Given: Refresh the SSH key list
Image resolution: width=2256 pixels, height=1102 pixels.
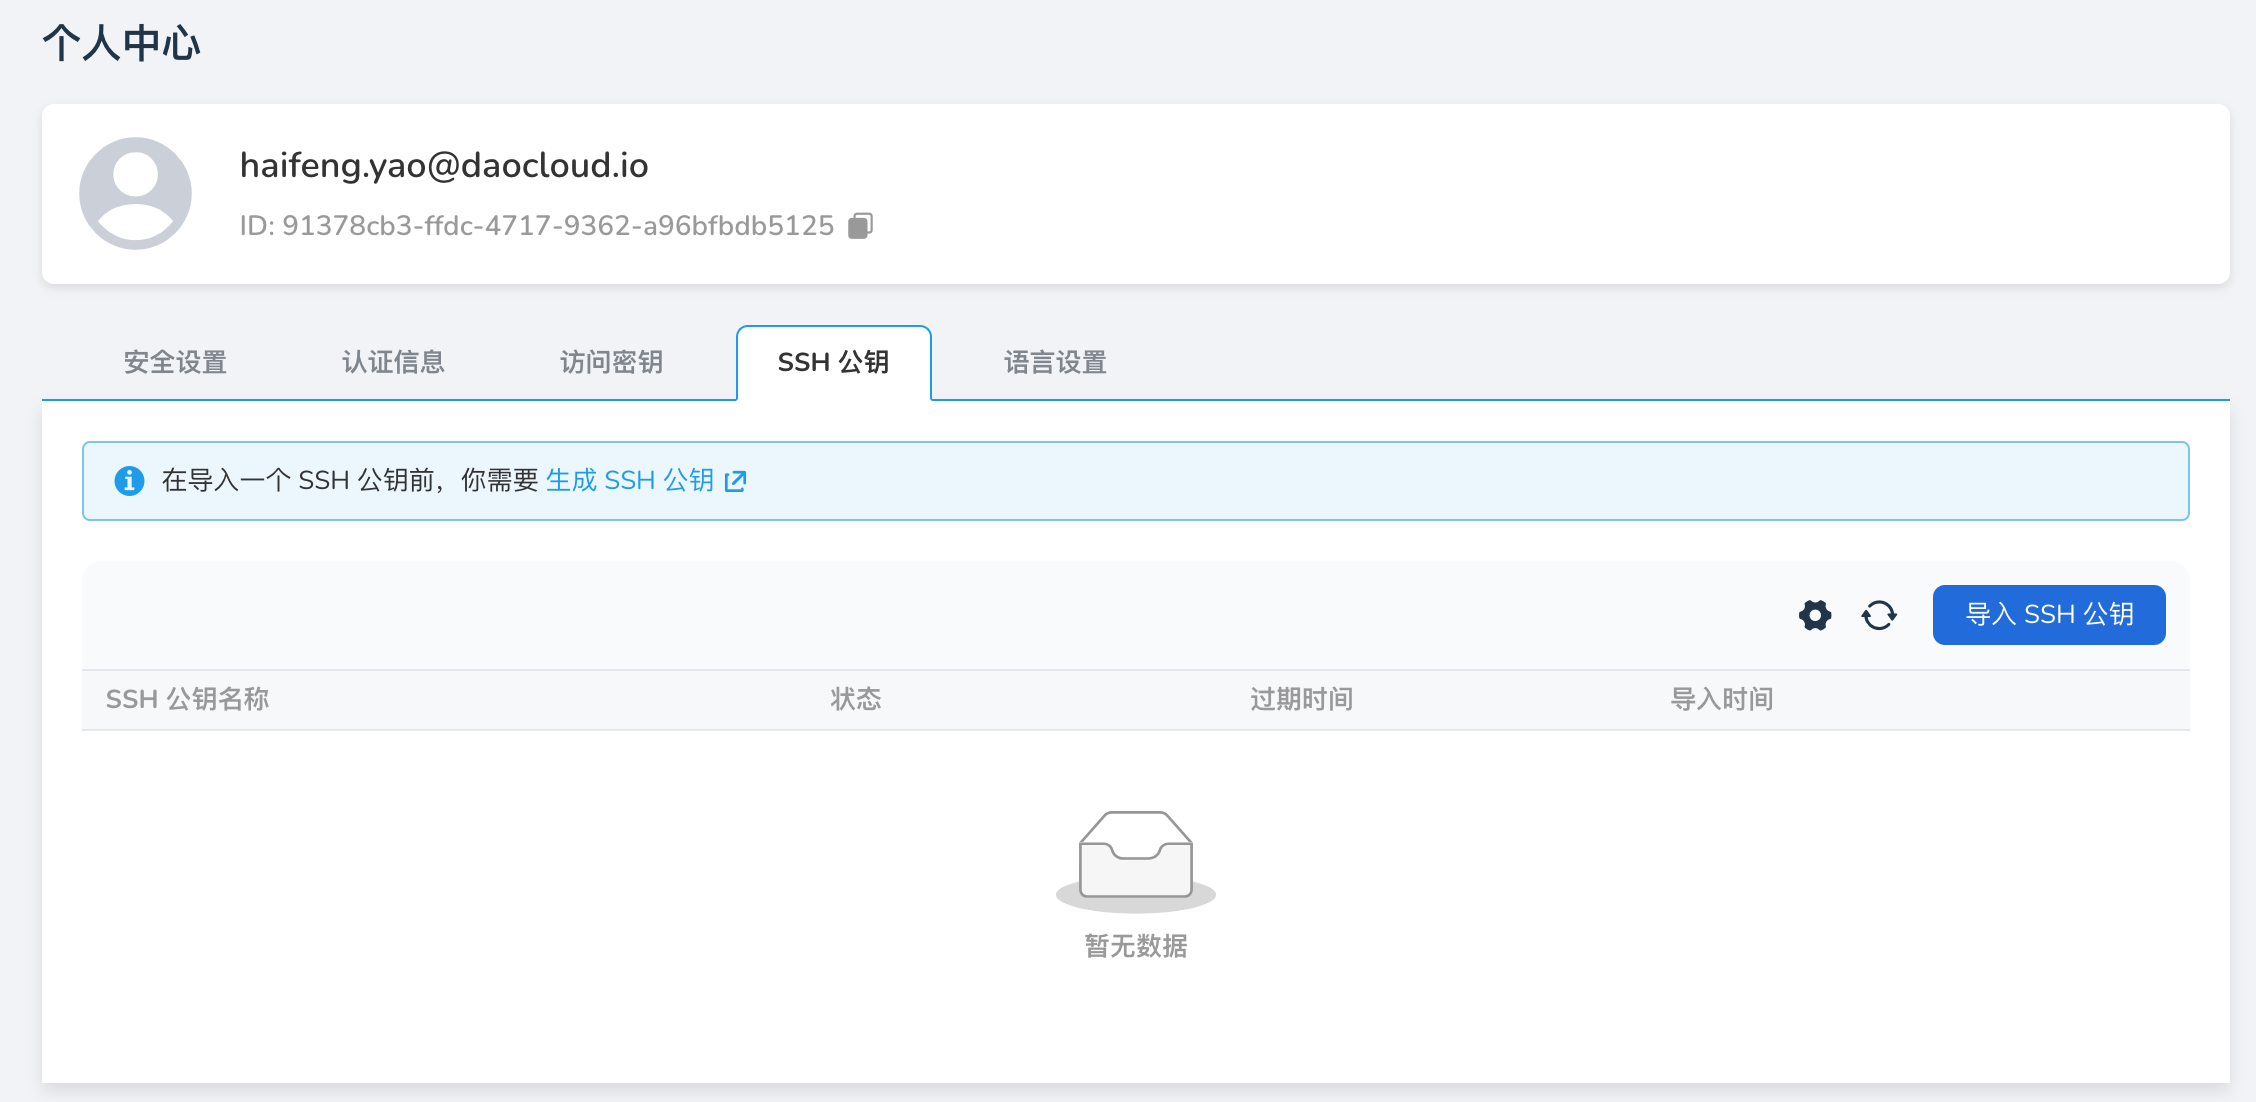Looking at the screenshot, I should [x=1879, y=615].
